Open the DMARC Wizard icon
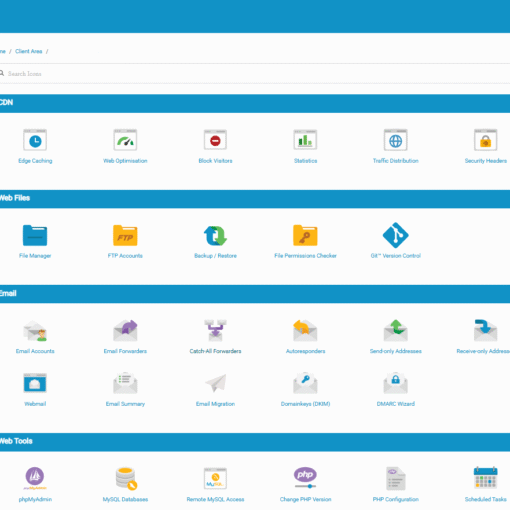This screenshot has width=510, height=510. click(x=396, y=383)
